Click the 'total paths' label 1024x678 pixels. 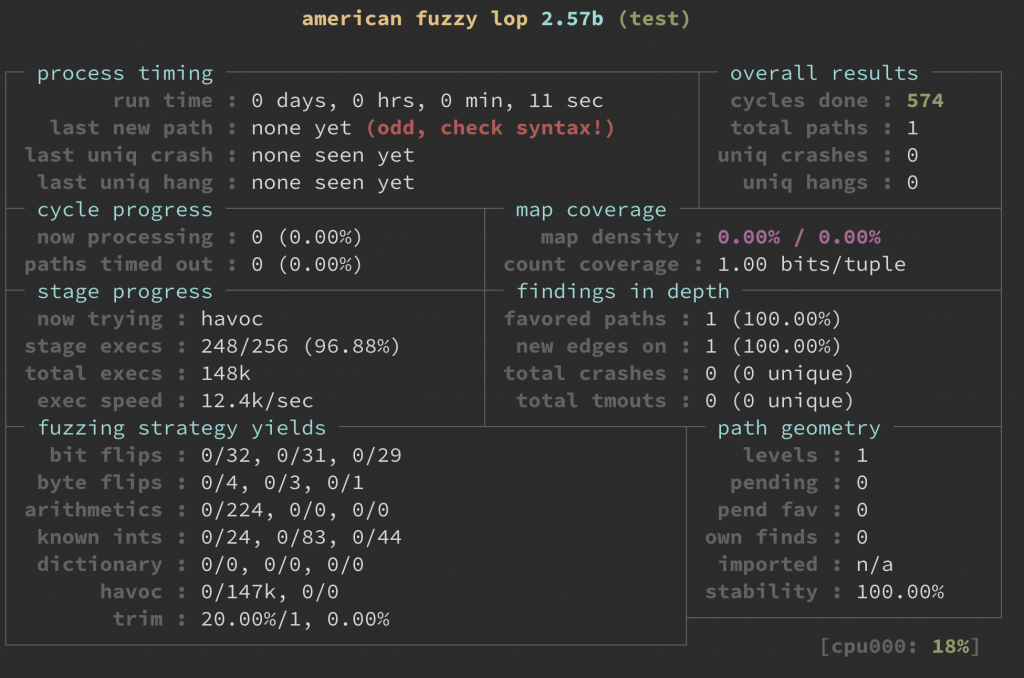point(799,128)
